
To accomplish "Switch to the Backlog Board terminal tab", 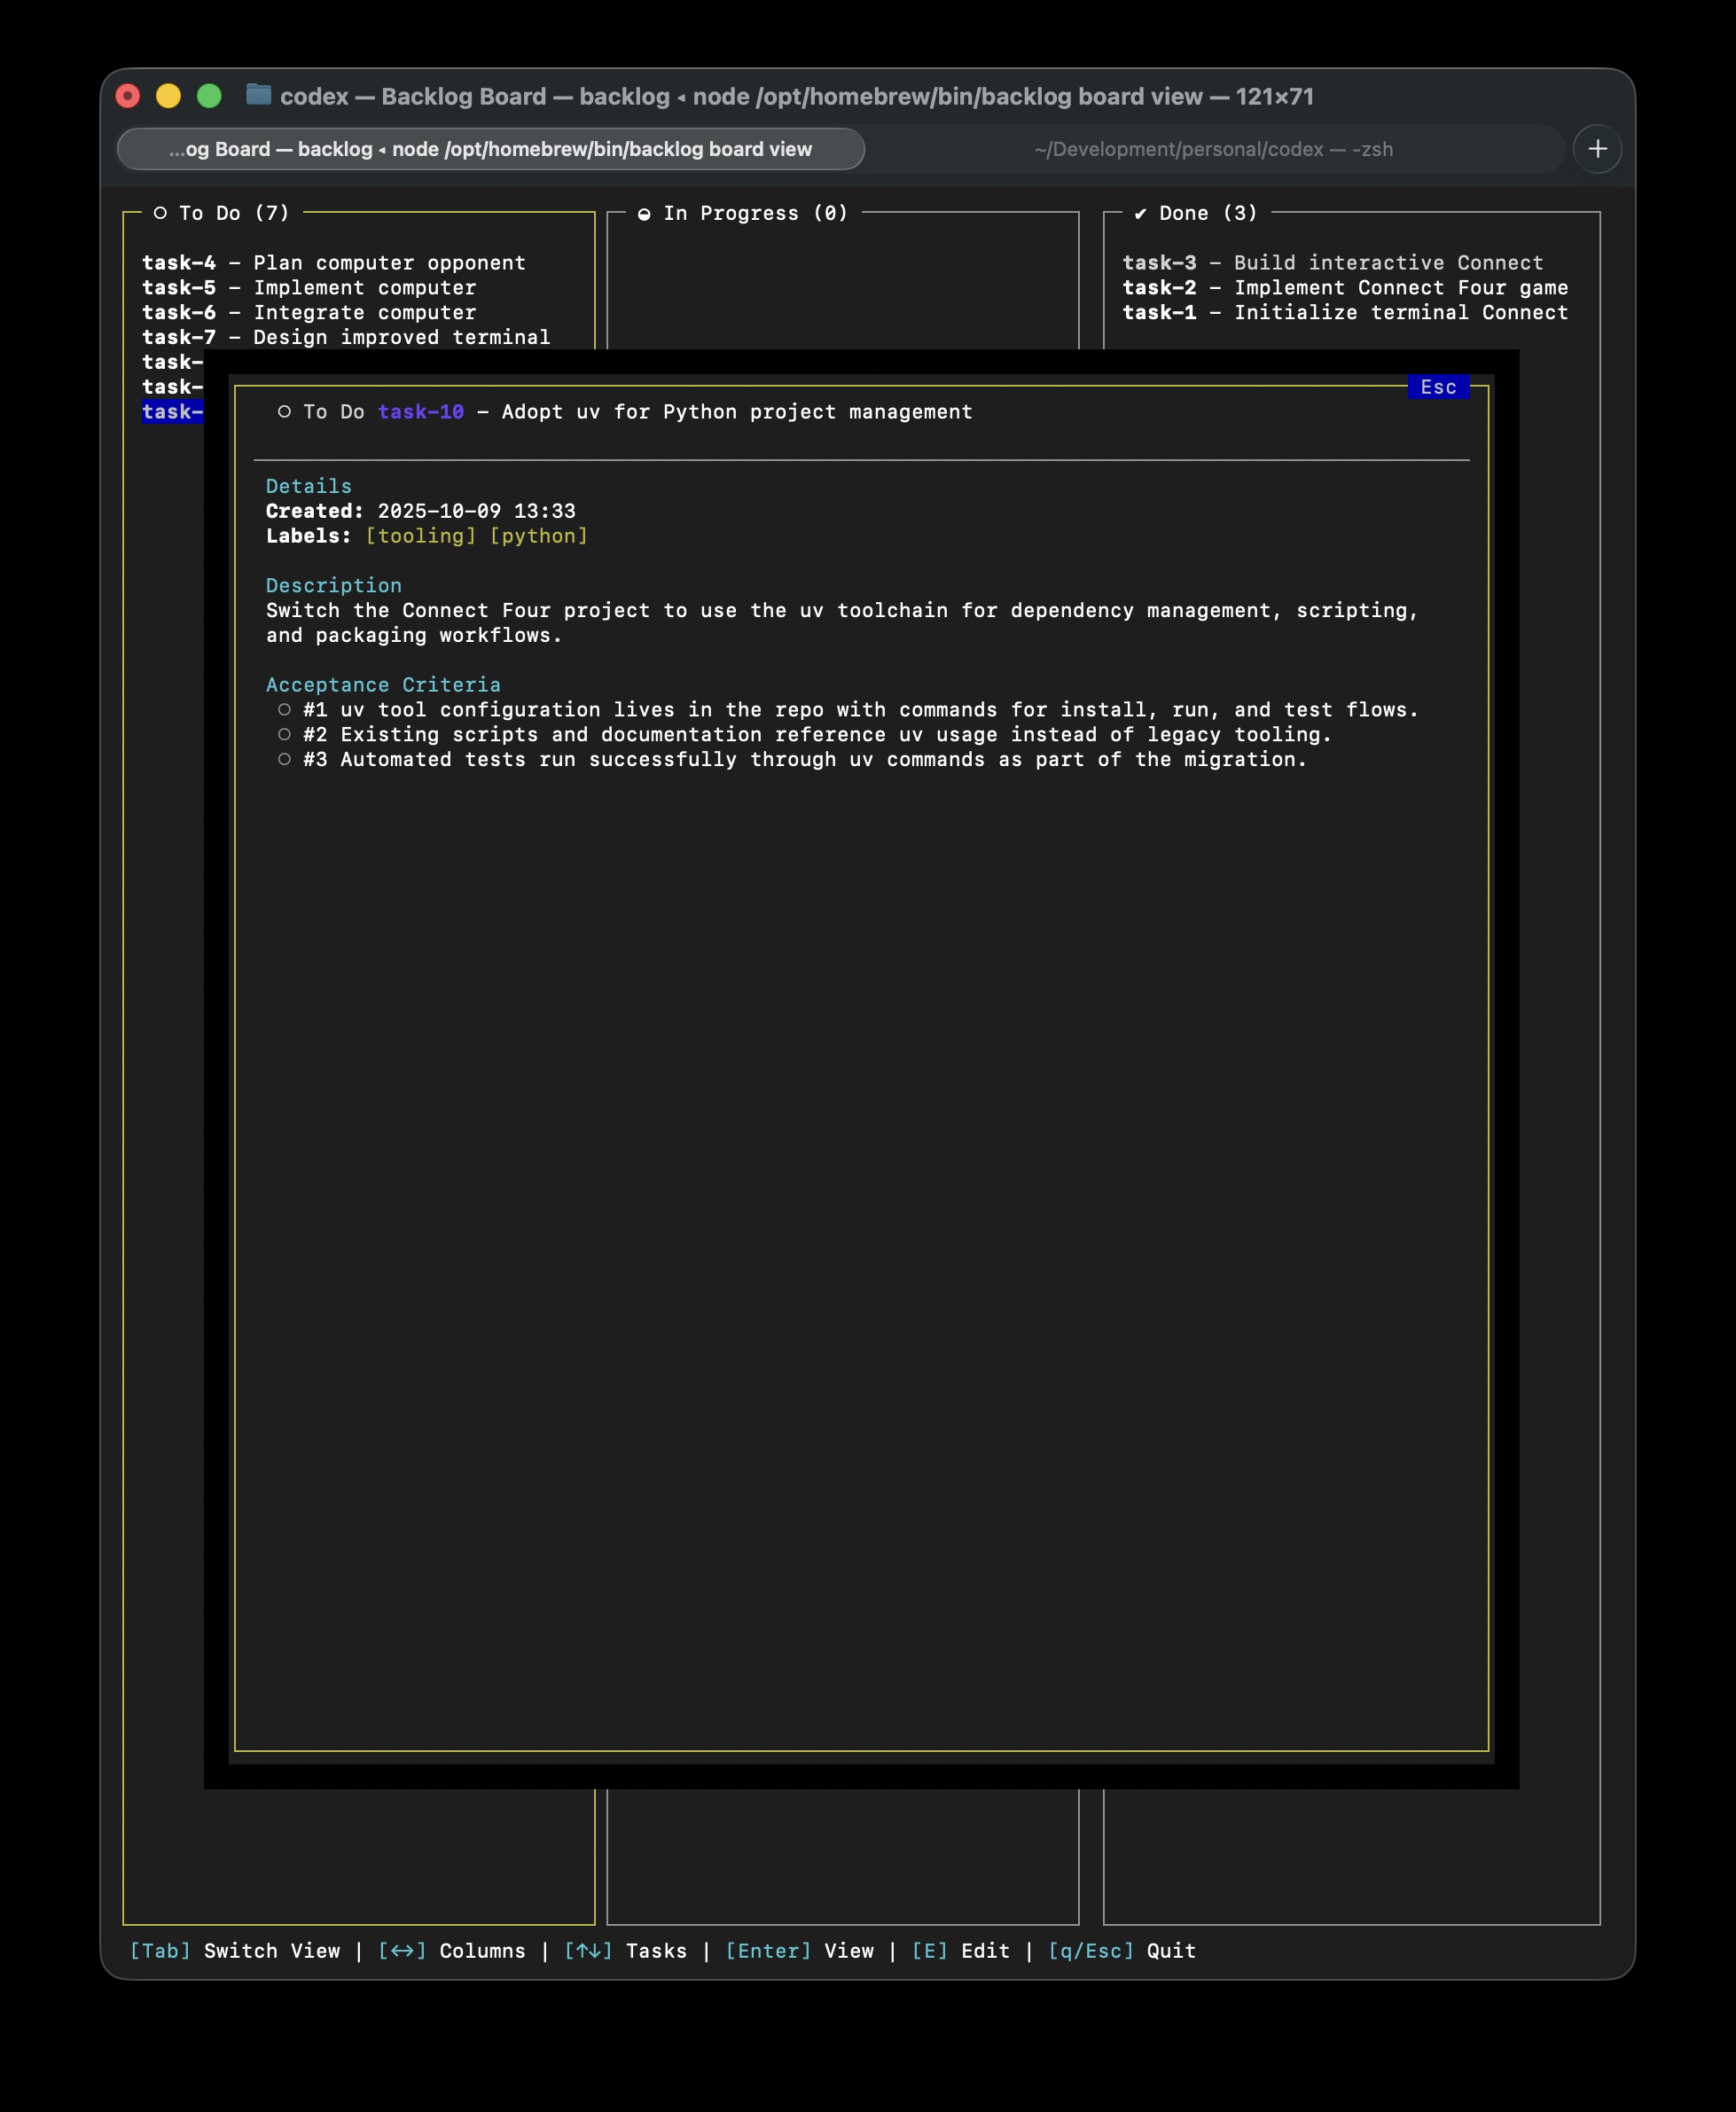I will coord(490,149).
